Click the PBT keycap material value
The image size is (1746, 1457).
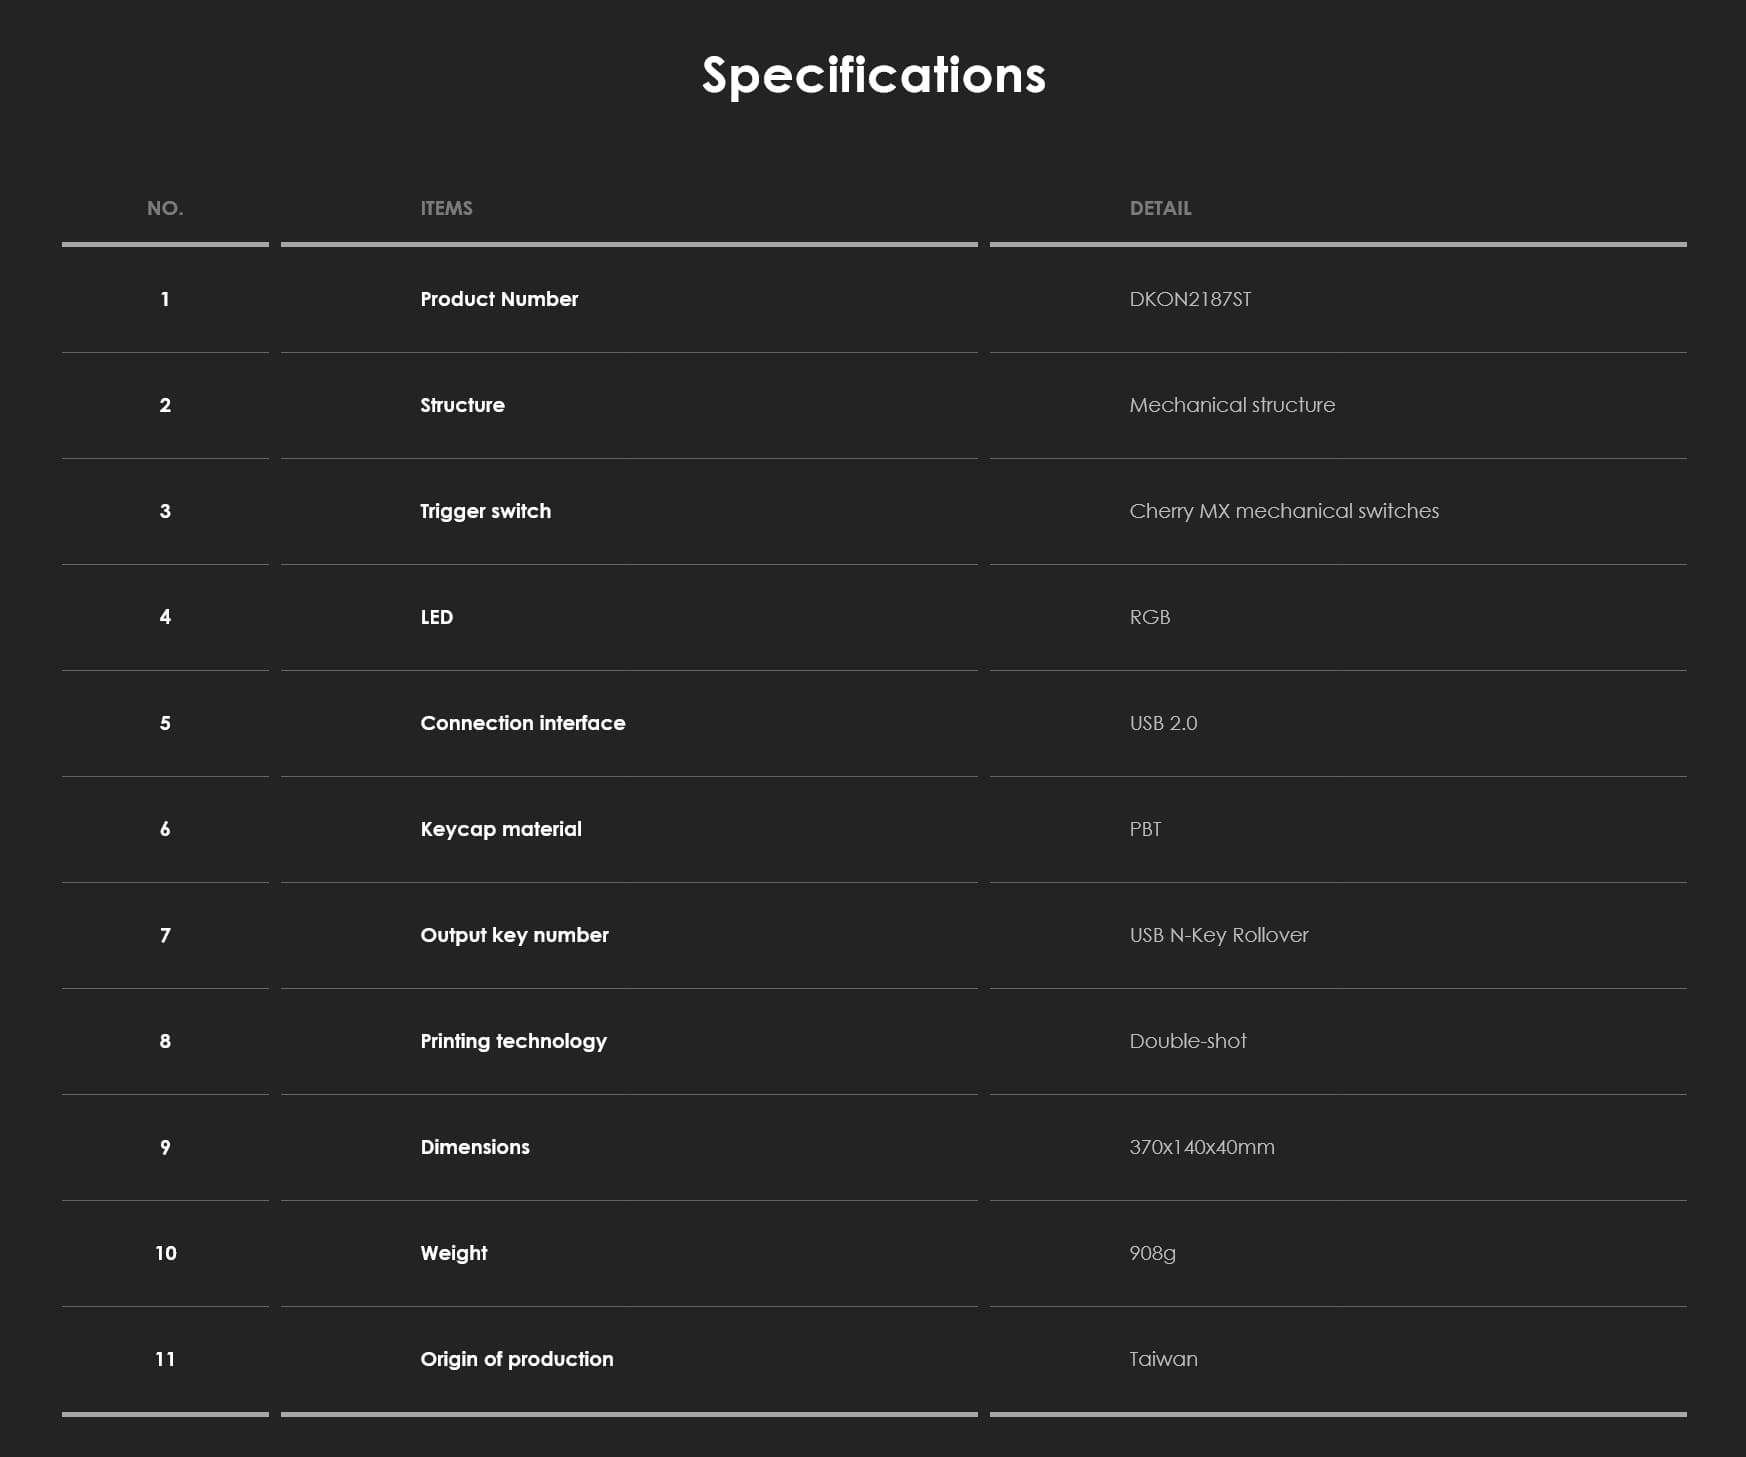[x=1145, y=829]
